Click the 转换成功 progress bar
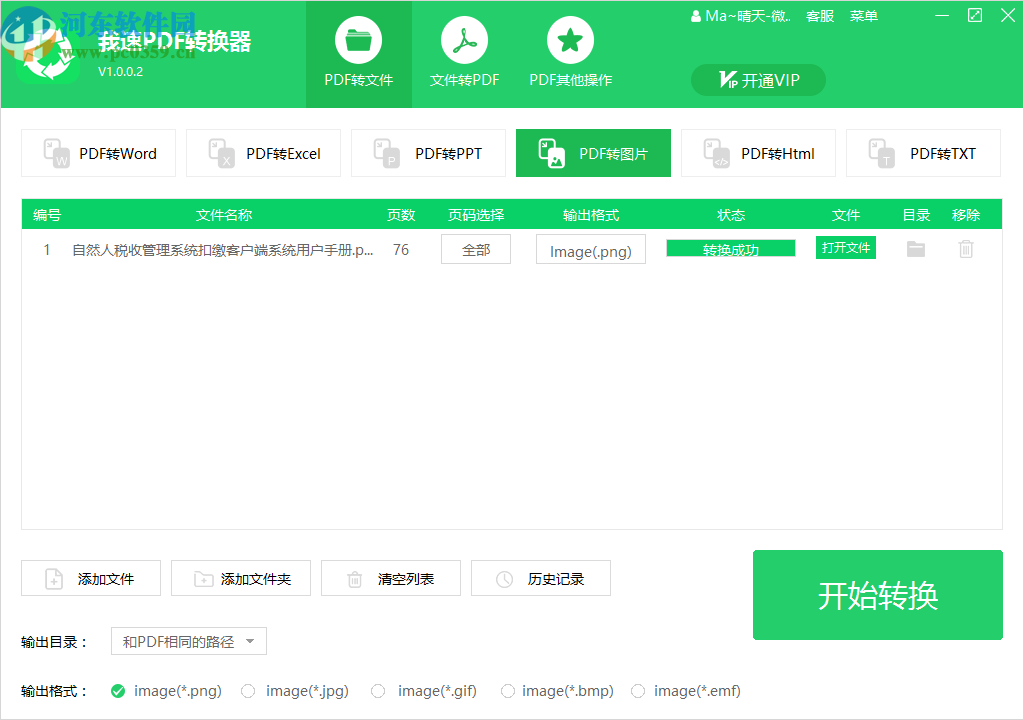Viewport: 1024px width, 720px height. tap(730, 245)
